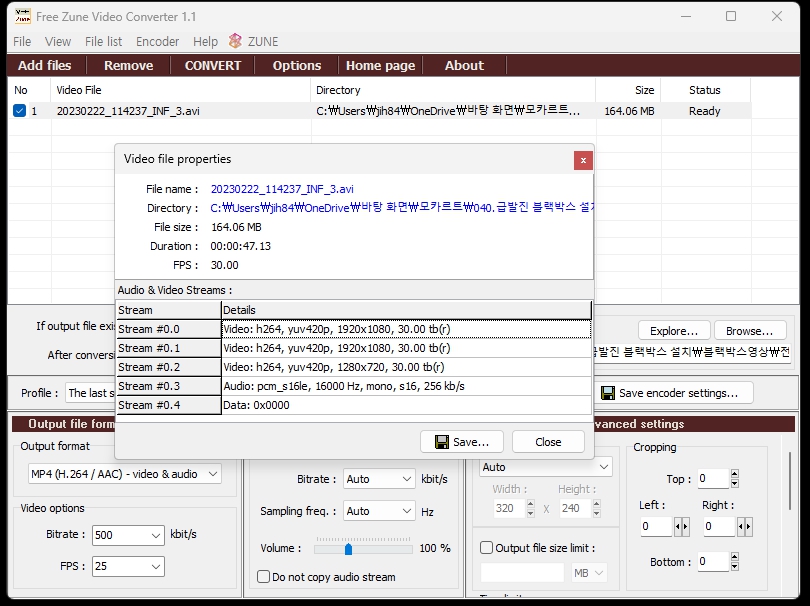
Task: Click the cropping Left value field
Action: tap(656, 526)
